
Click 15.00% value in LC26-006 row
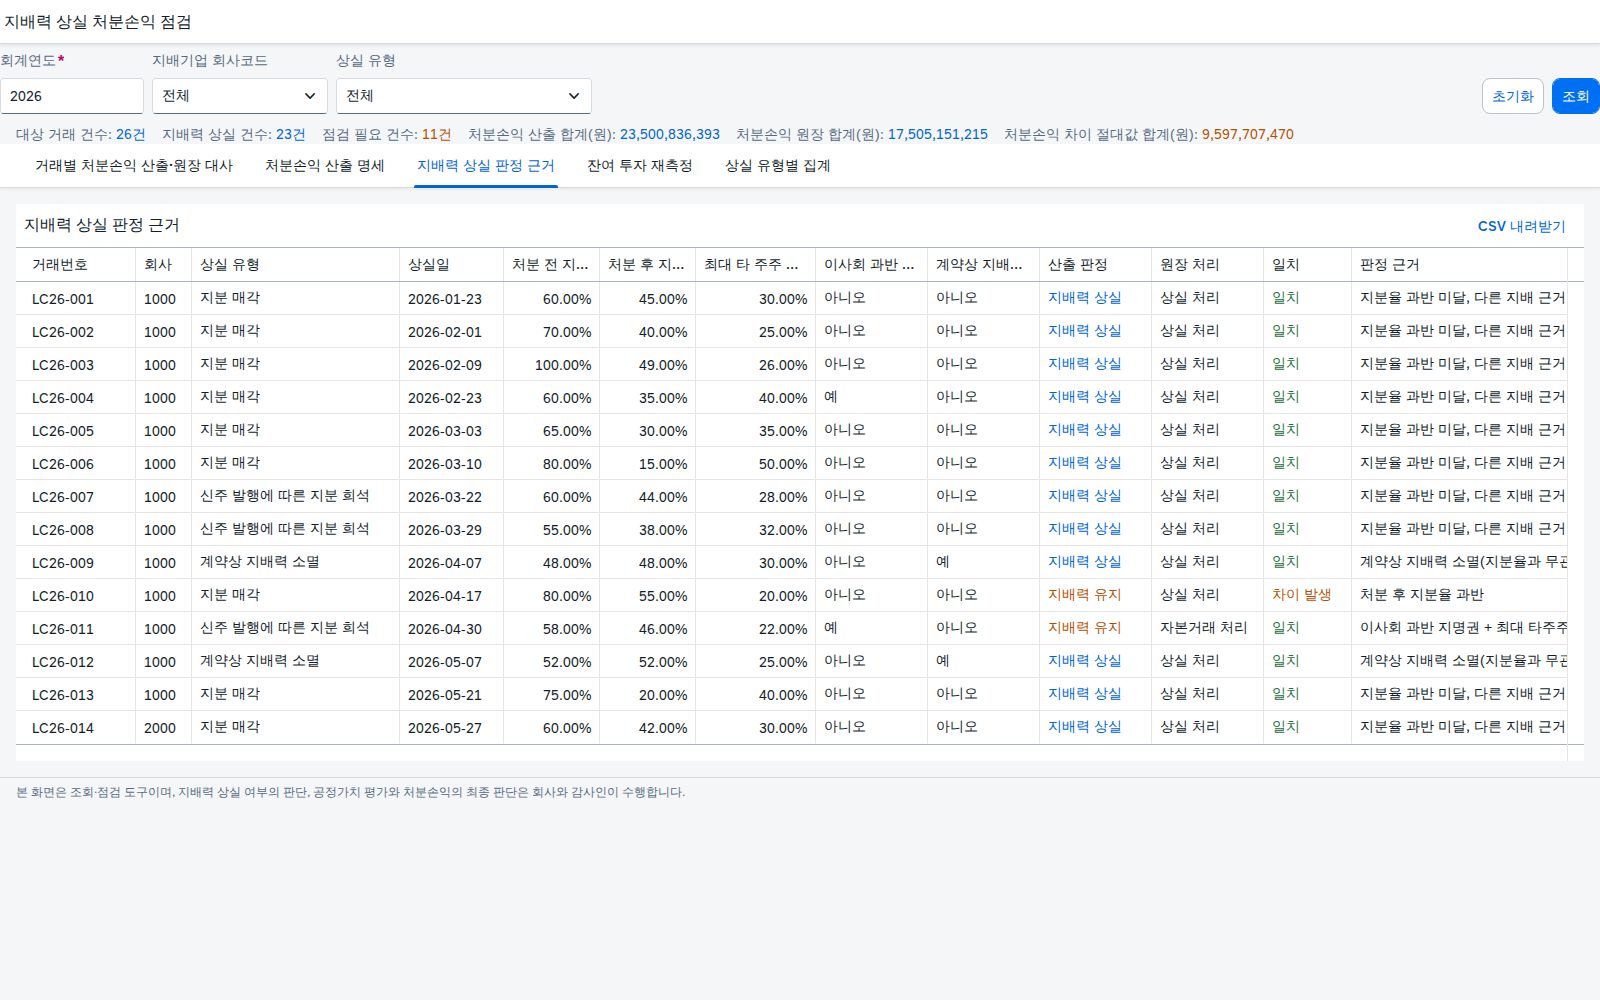(663, 464)
